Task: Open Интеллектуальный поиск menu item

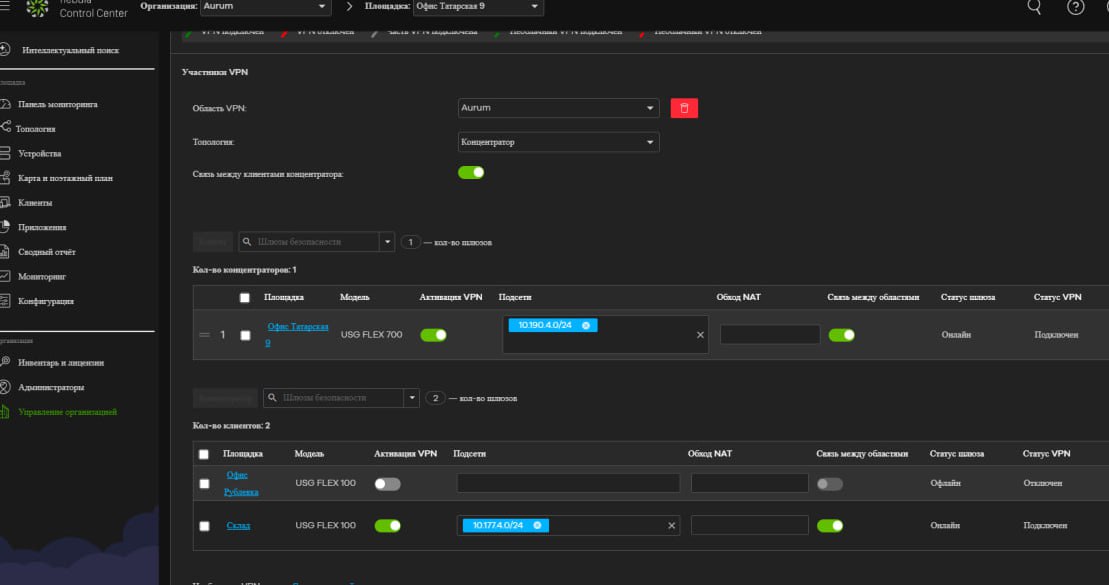Action: (x=70, y=50)
